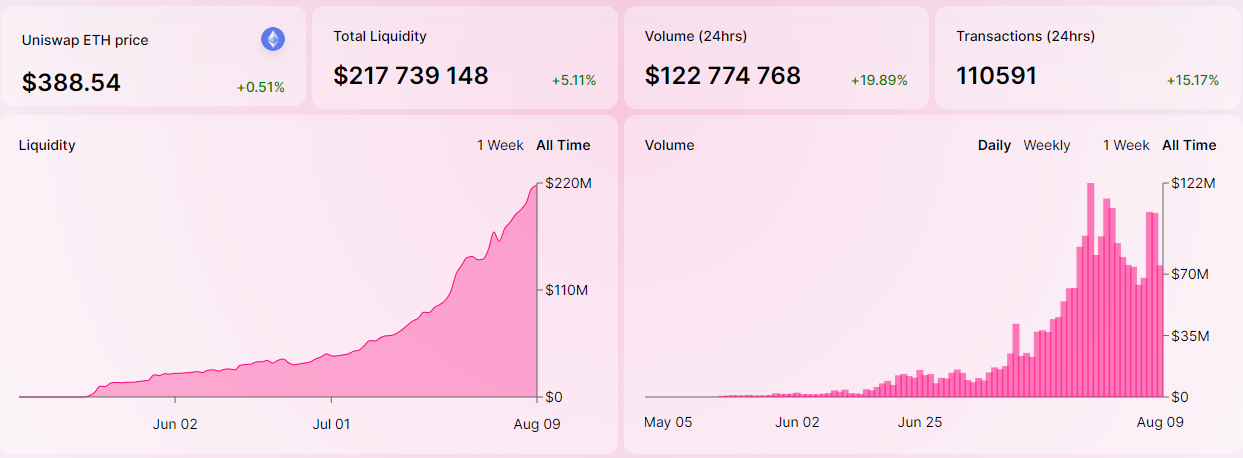Viewport: 1243px width, 458px height.
Task: Click the Total Liquidity amount
Action: click(411, 76)
